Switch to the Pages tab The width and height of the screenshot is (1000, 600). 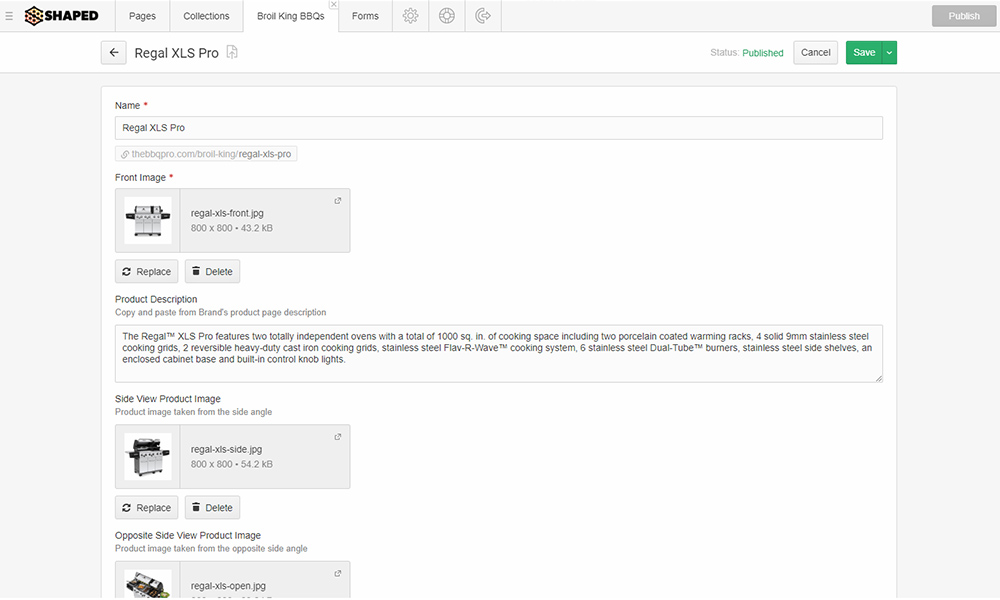point(142,16)
